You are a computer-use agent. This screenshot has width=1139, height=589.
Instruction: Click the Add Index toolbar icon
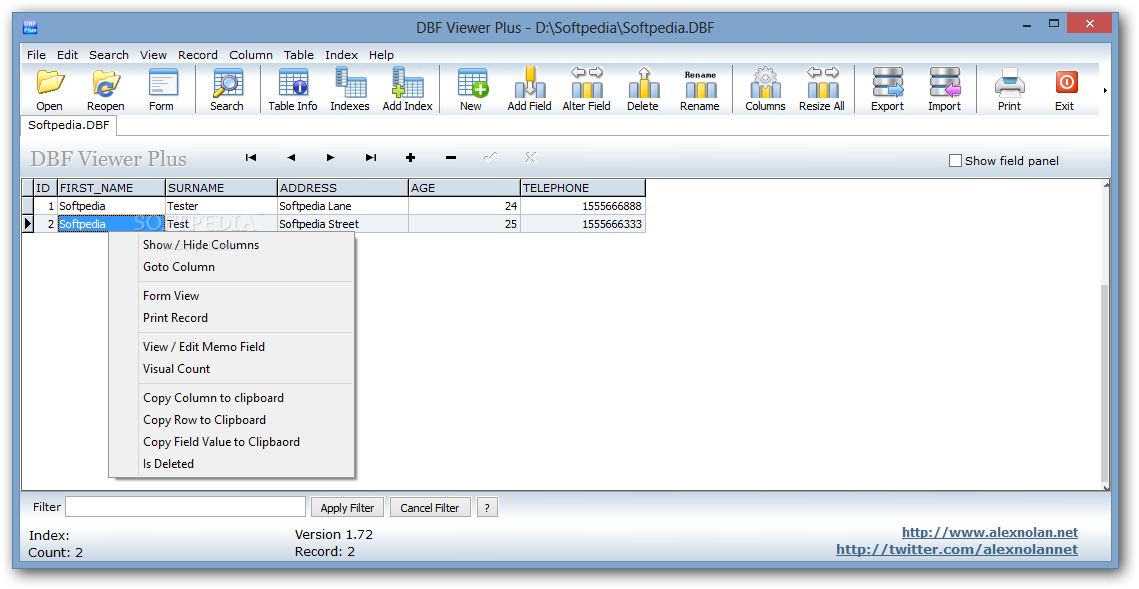[x=408, y=89]
